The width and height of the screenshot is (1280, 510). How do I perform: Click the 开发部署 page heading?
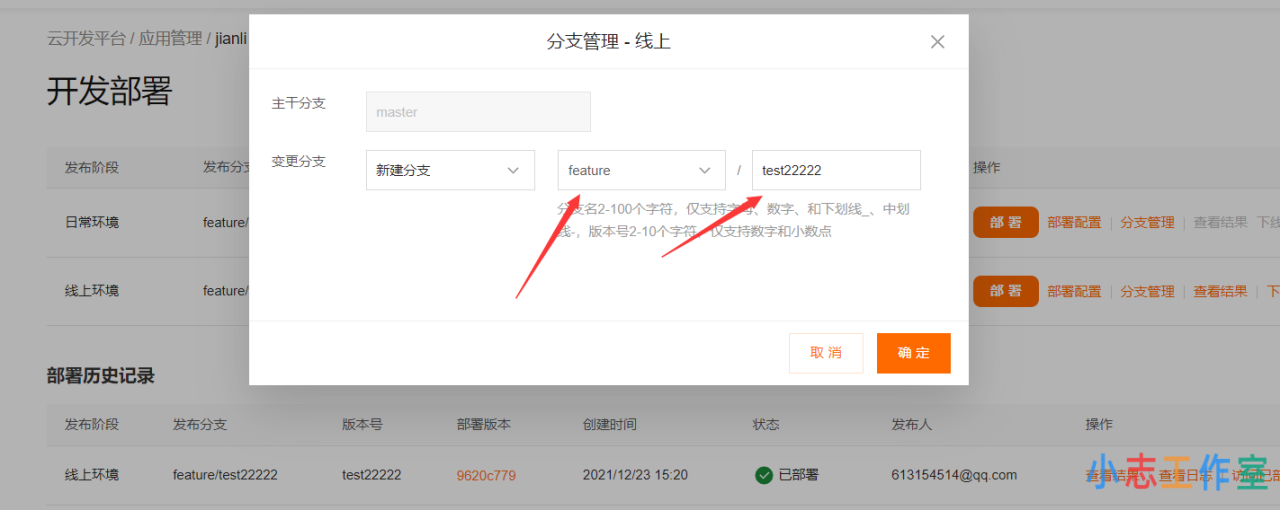coord(109,91)
